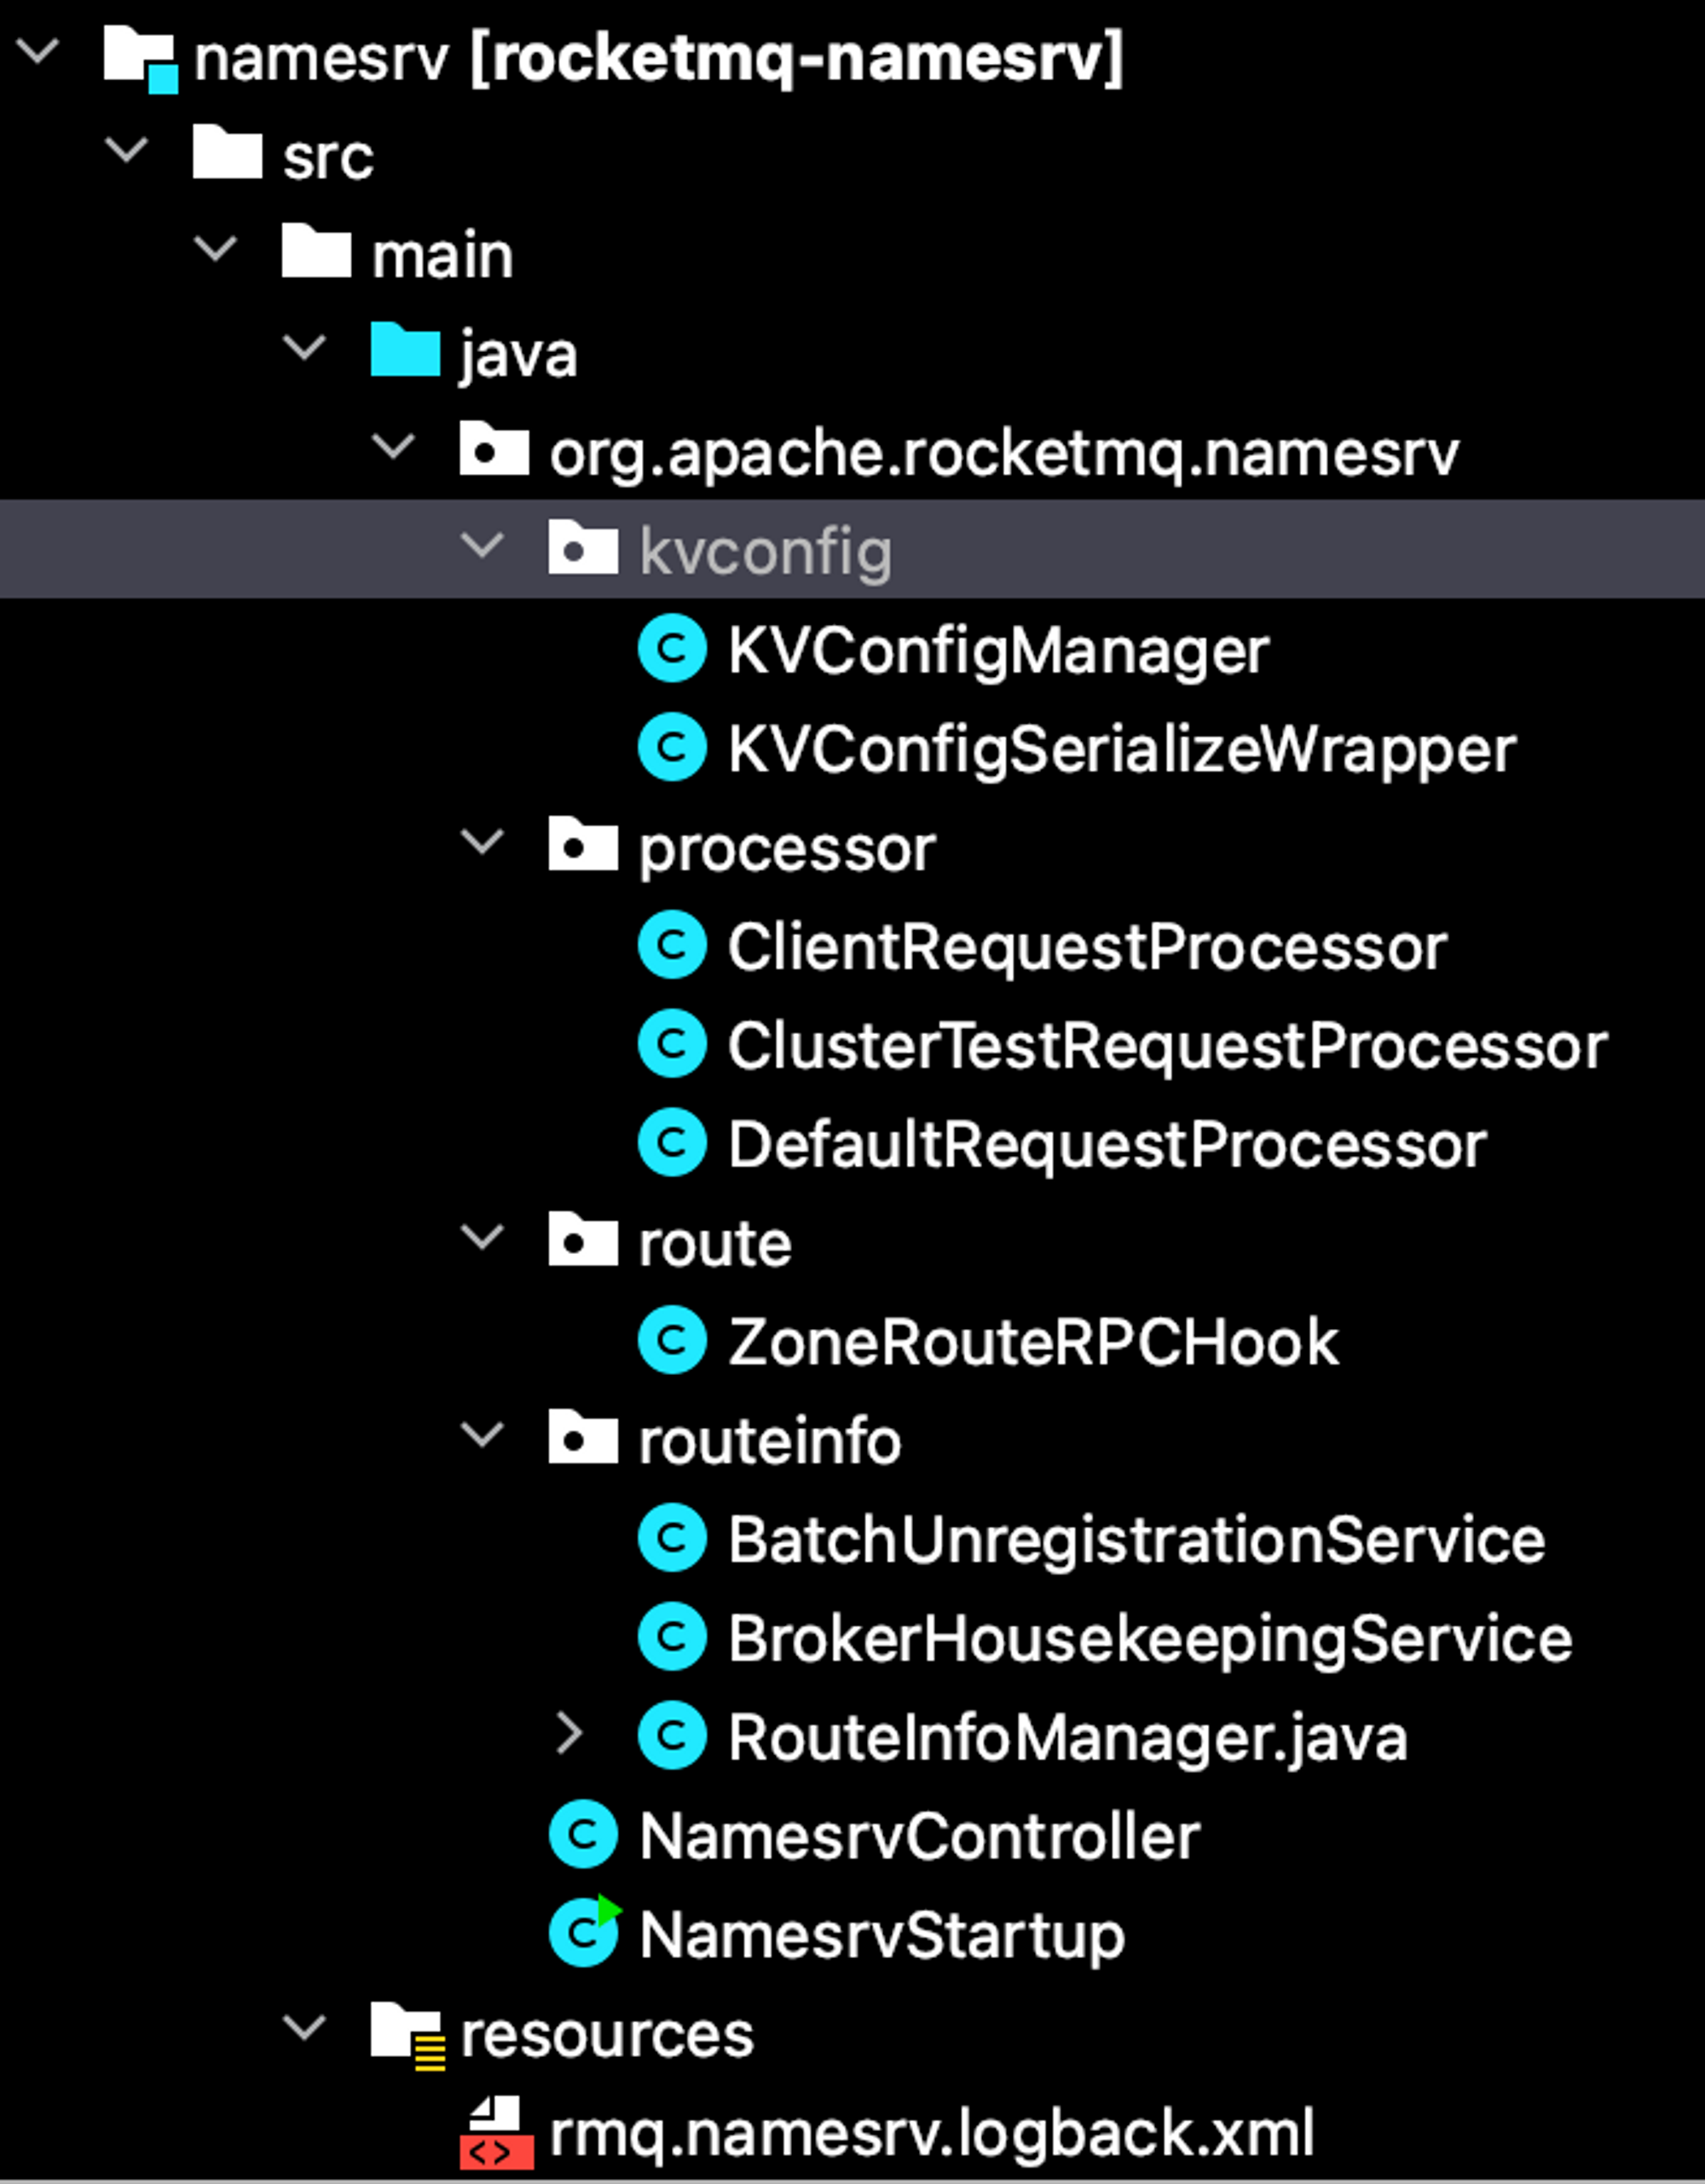Viewport: 1705px width, 2184px height.
Task: Collapse the src folder chevron
Action: click(x=127, y=150)
